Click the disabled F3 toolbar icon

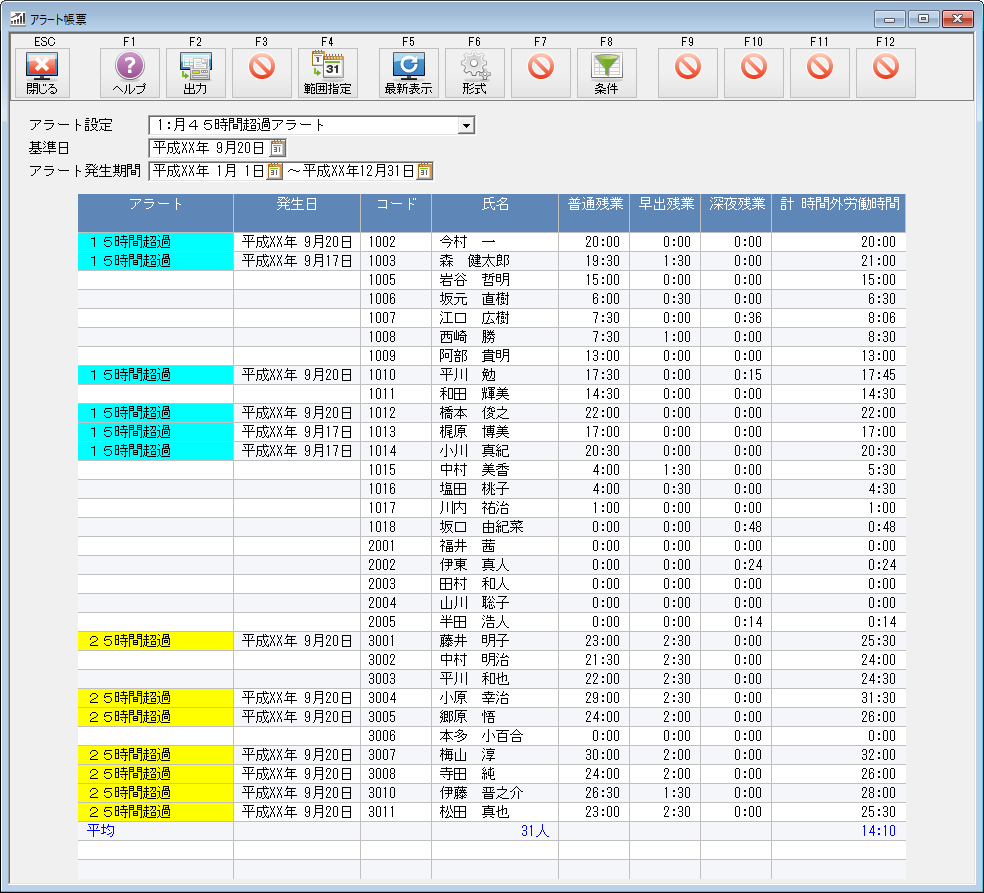(x=262, y=72)
